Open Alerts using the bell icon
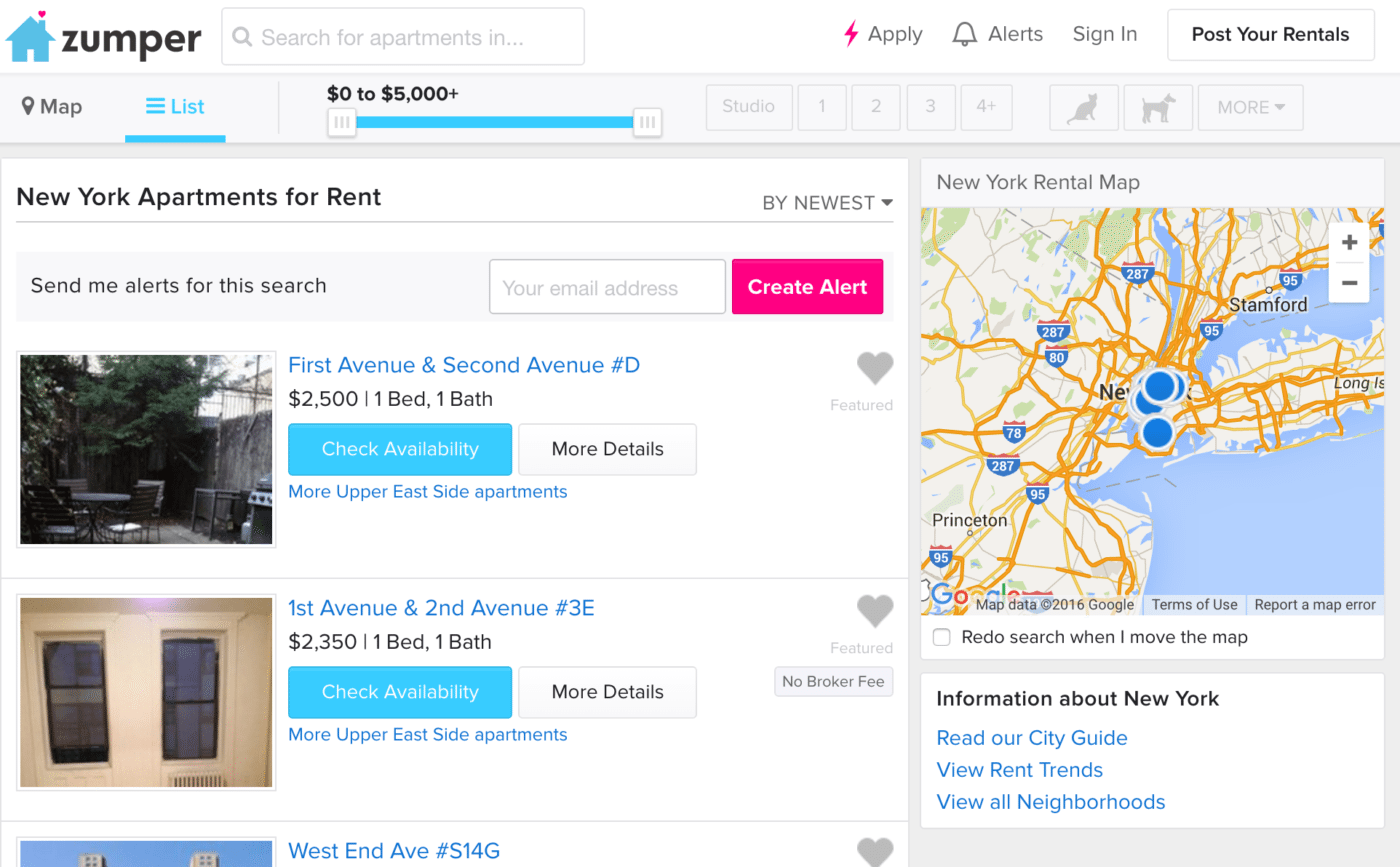 (964, 33)
